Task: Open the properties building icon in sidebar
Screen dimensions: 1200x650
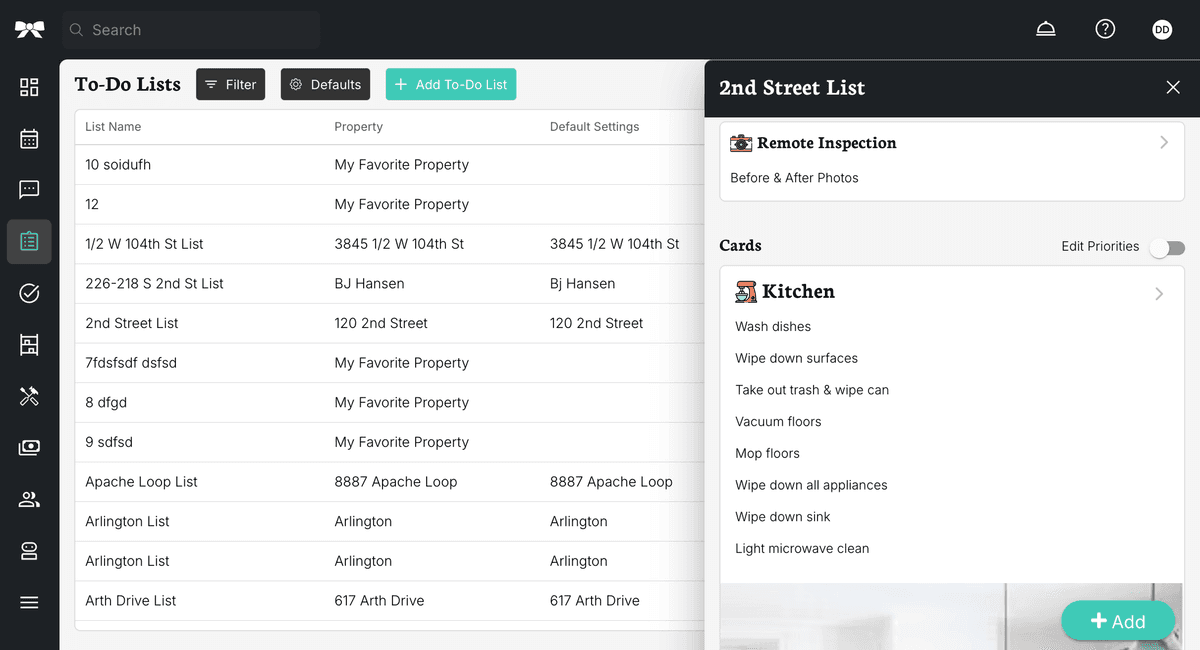Action: (x=29, y=344)
